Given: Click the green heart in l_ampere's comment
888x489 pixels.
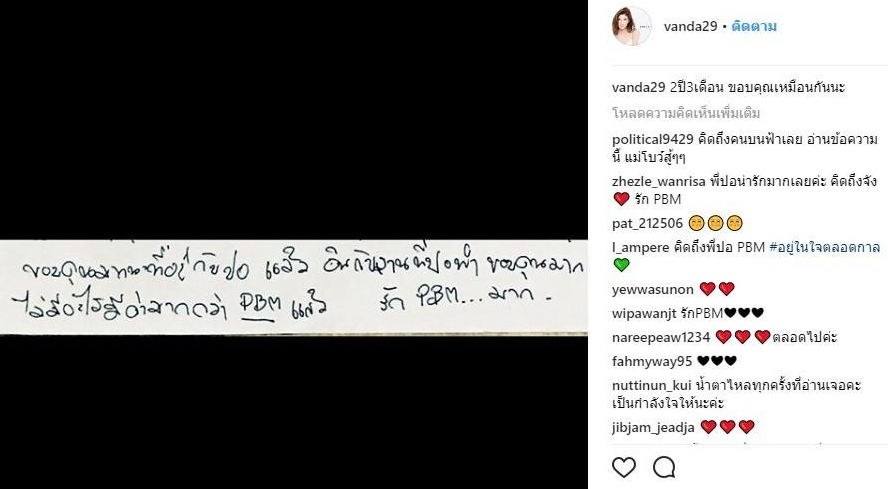Looking at the screenshot, I should (x=621, y=265).
